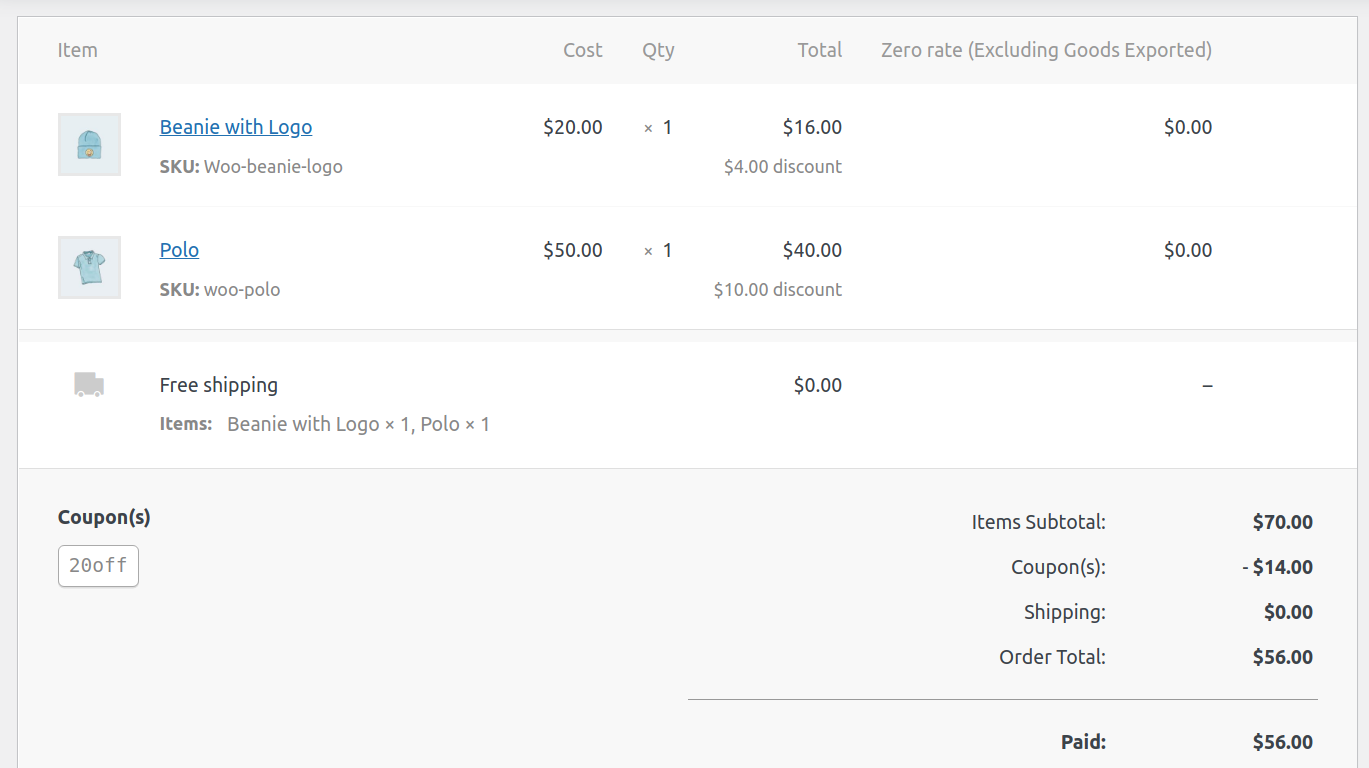The image size is (1369, 768).
Task: Open the Beanie with Logo product link
Action: pos(236,127)
